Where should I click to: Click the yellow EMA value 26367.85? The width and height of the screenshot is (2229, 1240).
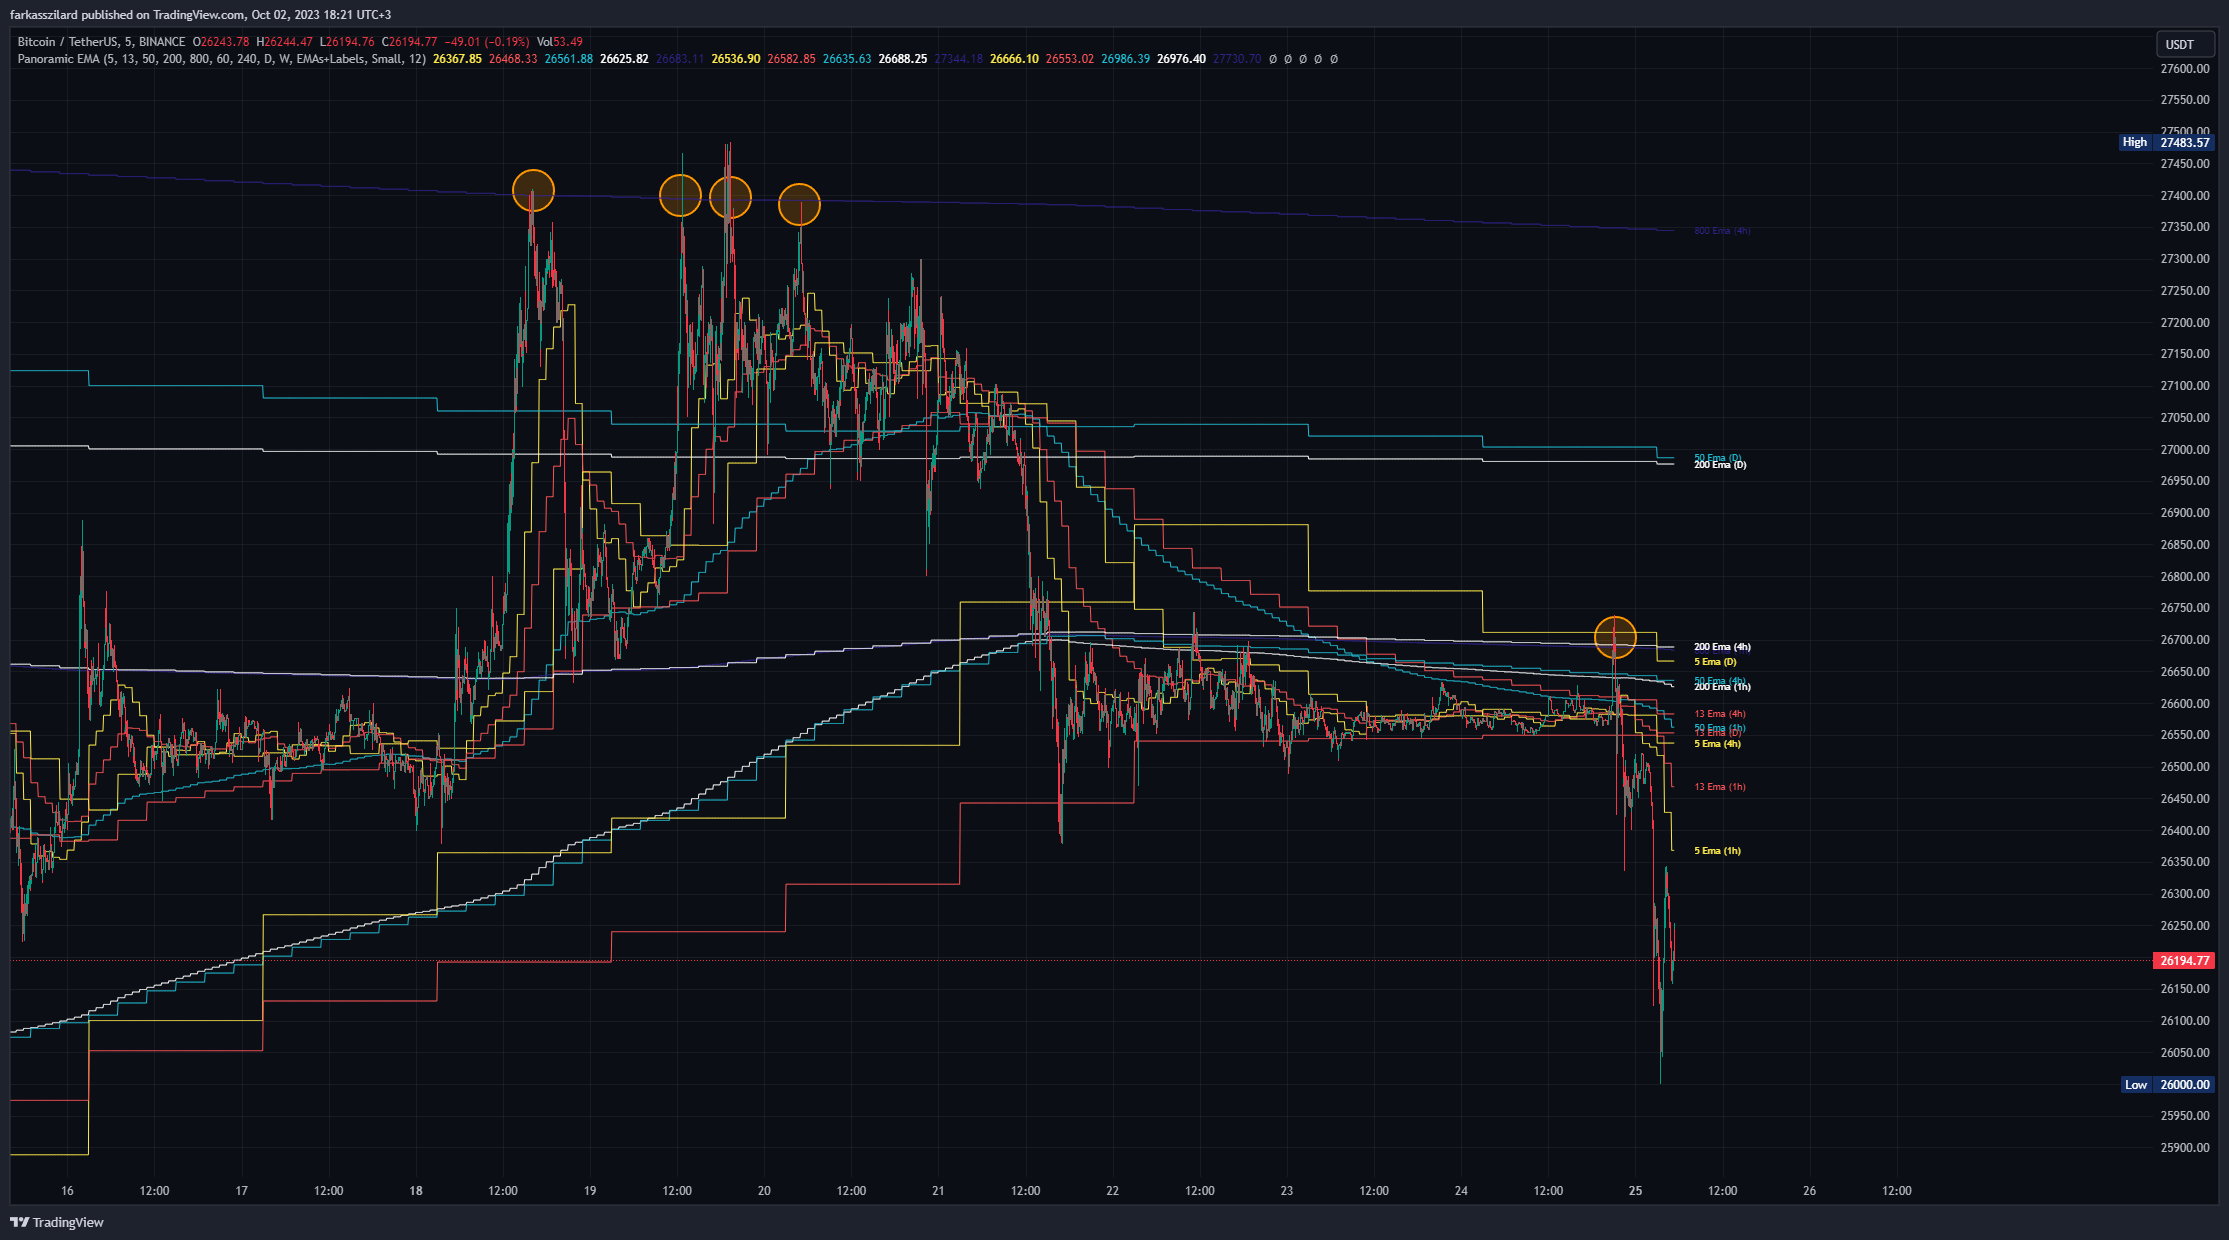point(457,59)
